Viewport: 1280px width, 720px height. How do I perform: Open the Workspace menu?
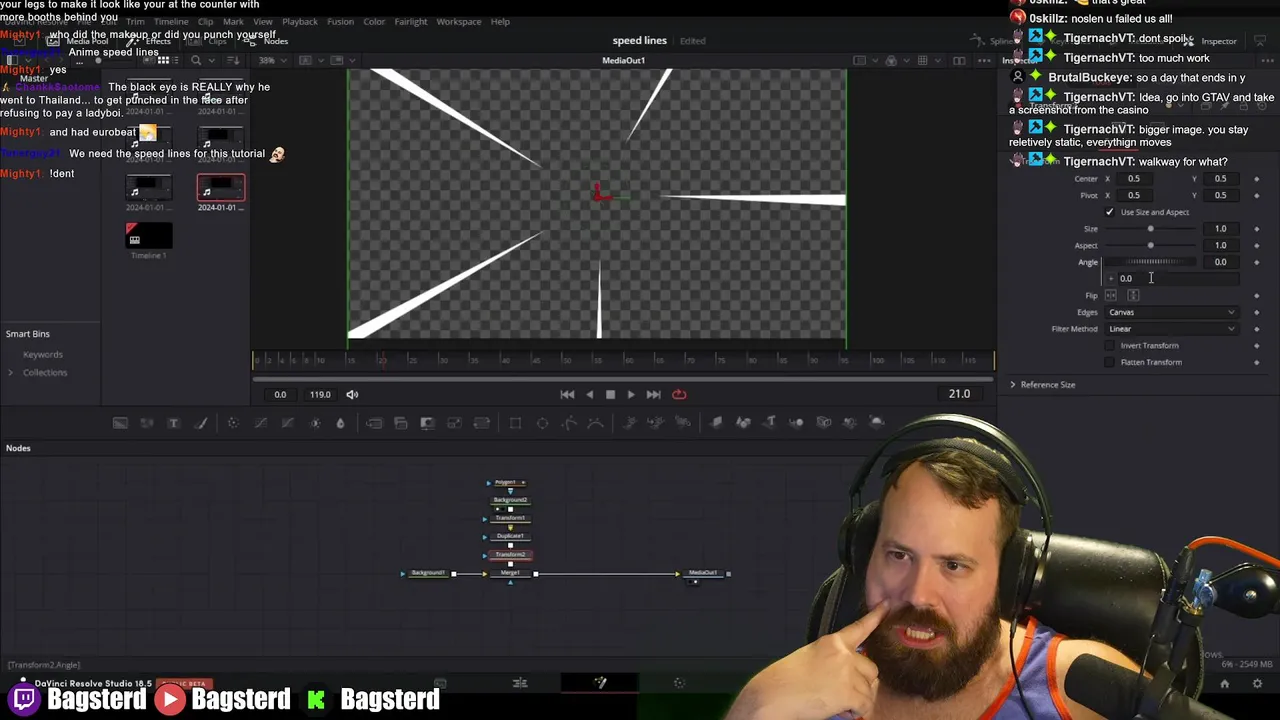(x=458, y=22)
